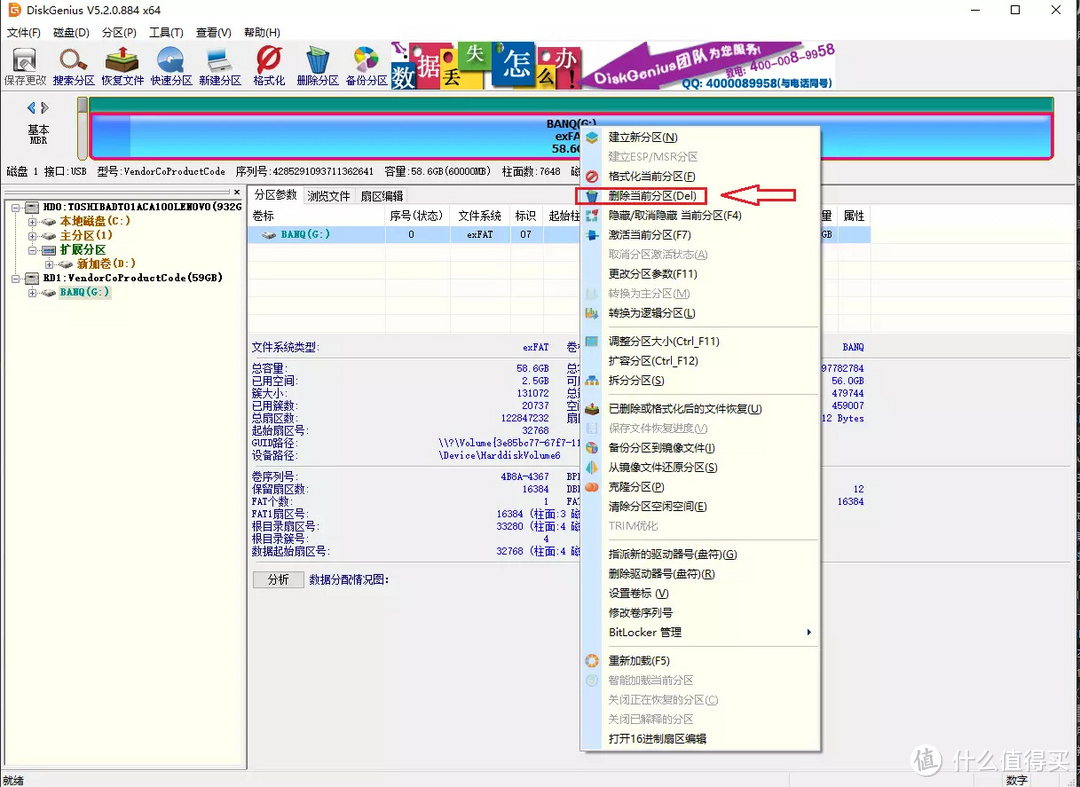Expand the BANQ(G:) tree node

tap(32, 293)
